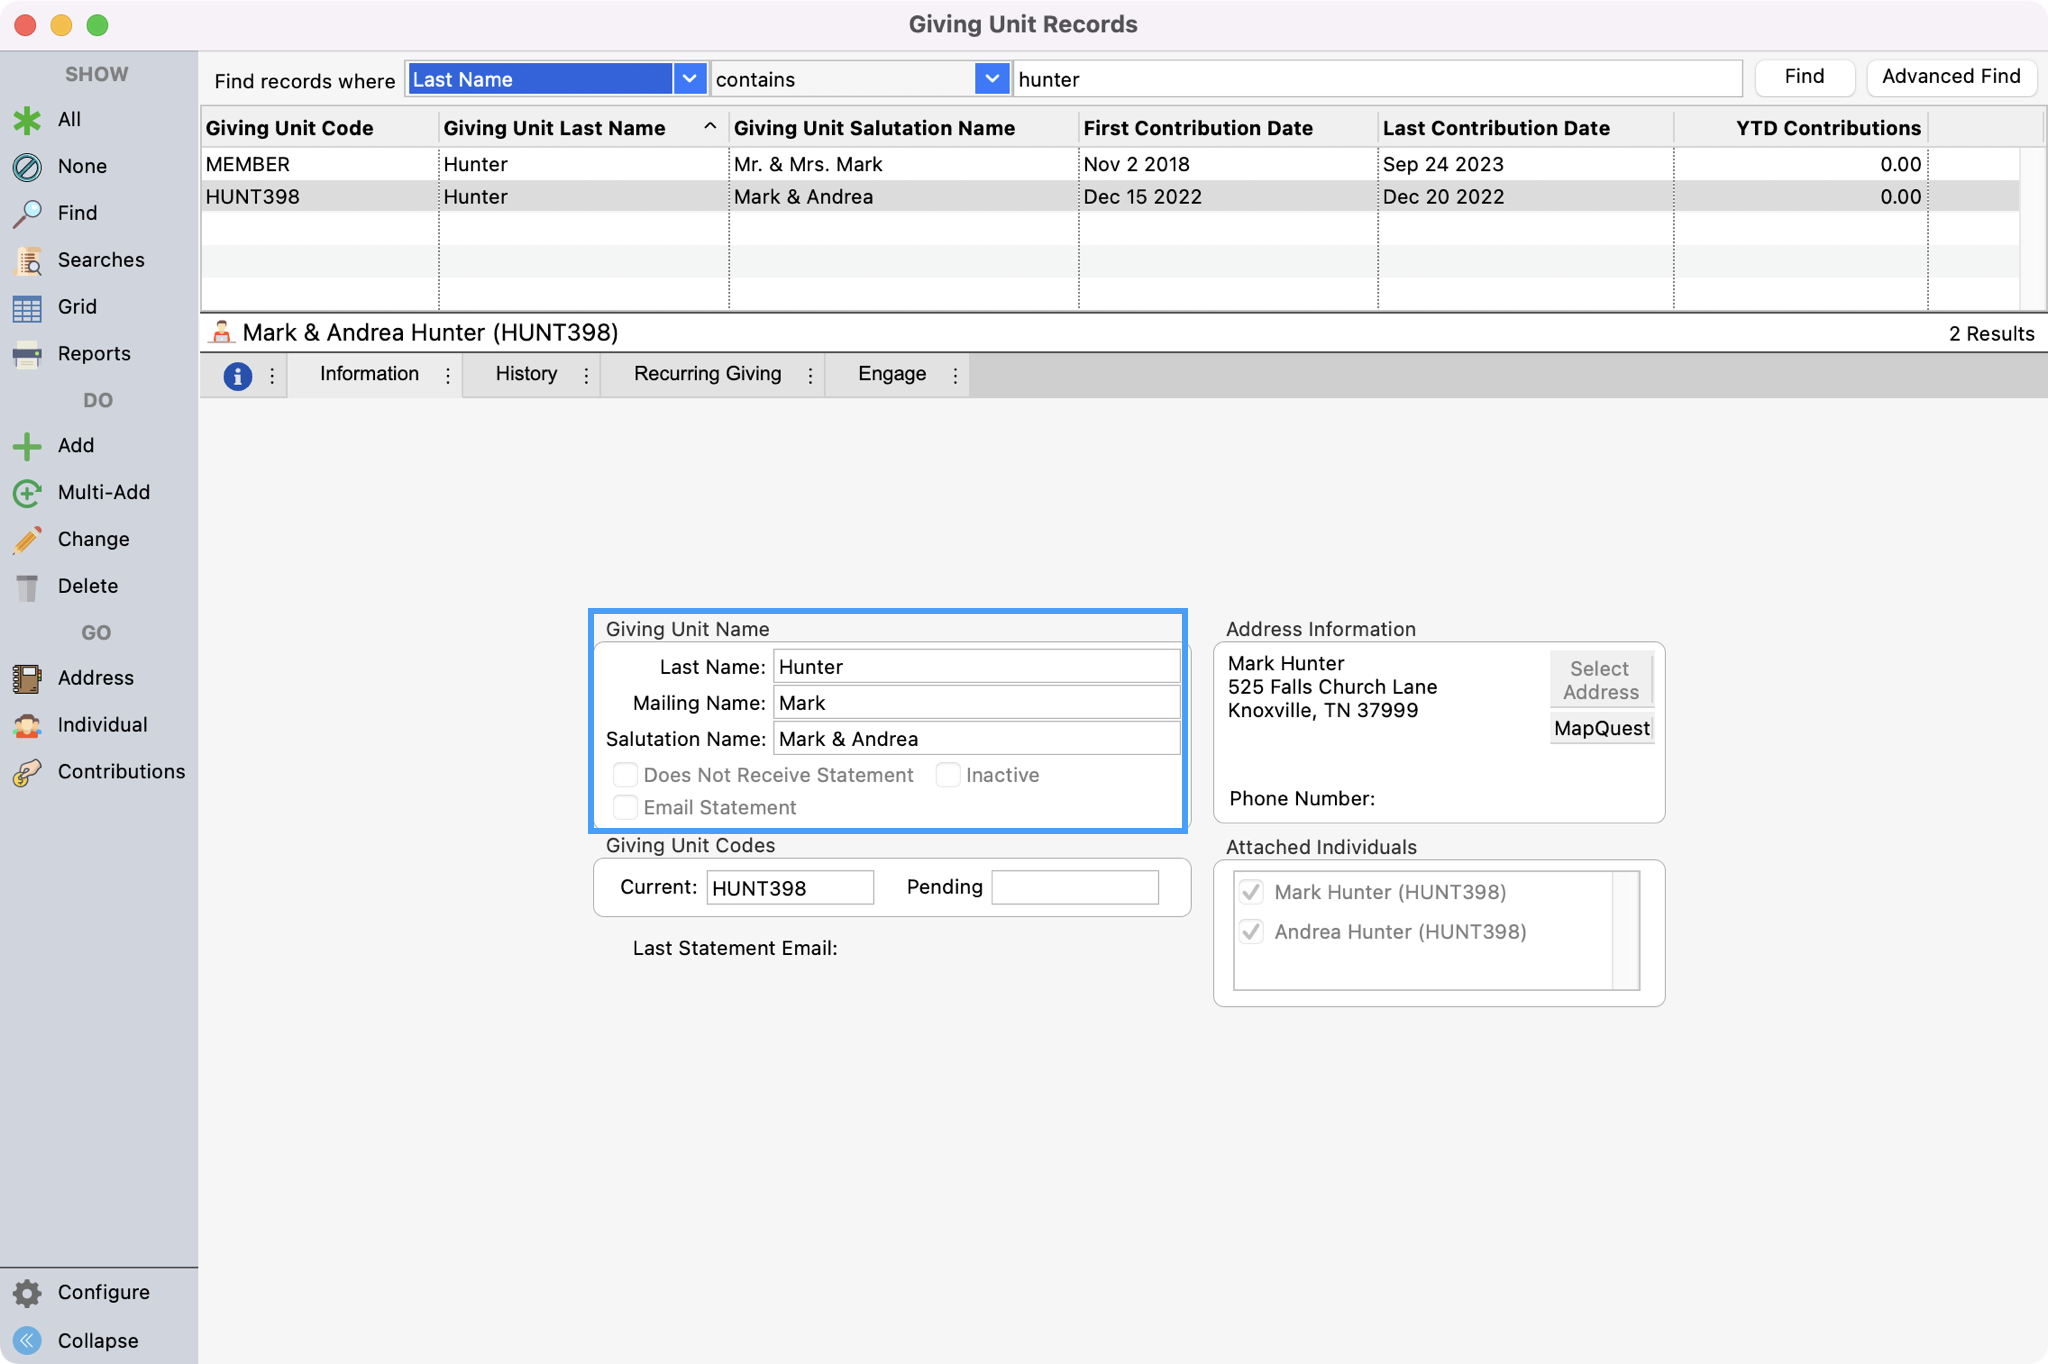Click the Multi-Add icon in sidebar
The width and height of the screenshot is (2048, 1364).
coord(27,493)
